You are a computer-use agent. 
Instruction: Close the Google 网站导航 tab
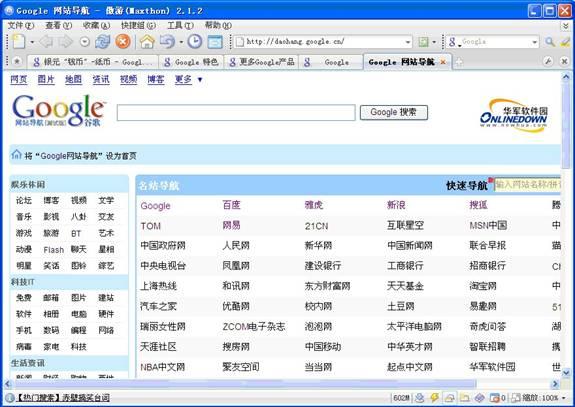[x=443, y=62]
